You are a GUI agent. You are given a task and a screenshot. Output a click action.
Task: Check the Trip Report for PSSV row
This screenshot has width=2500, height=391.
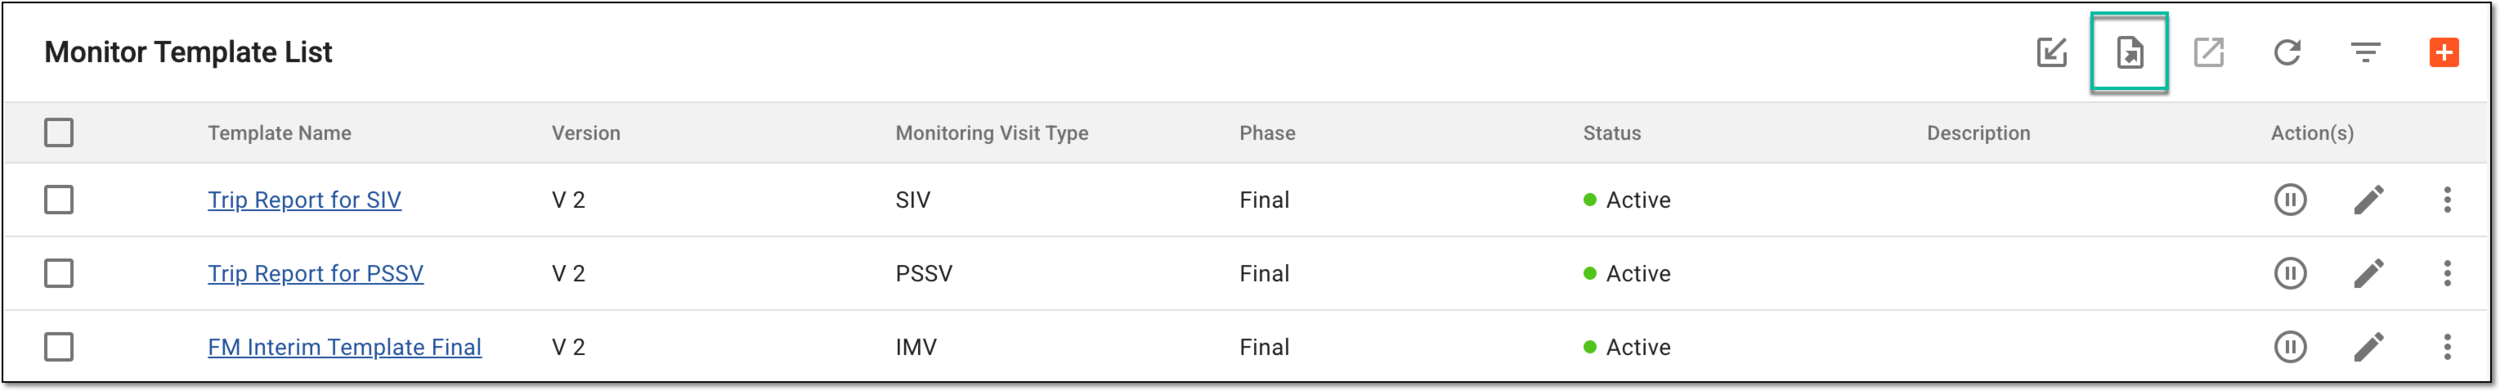click(59, 273)
